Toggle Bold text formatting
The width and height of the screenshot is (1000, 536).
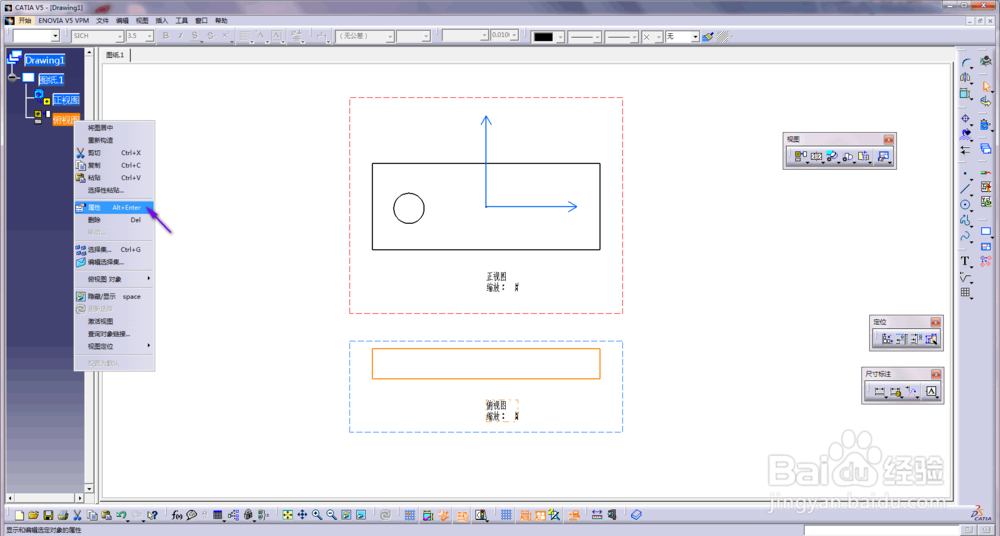[166, 36]
